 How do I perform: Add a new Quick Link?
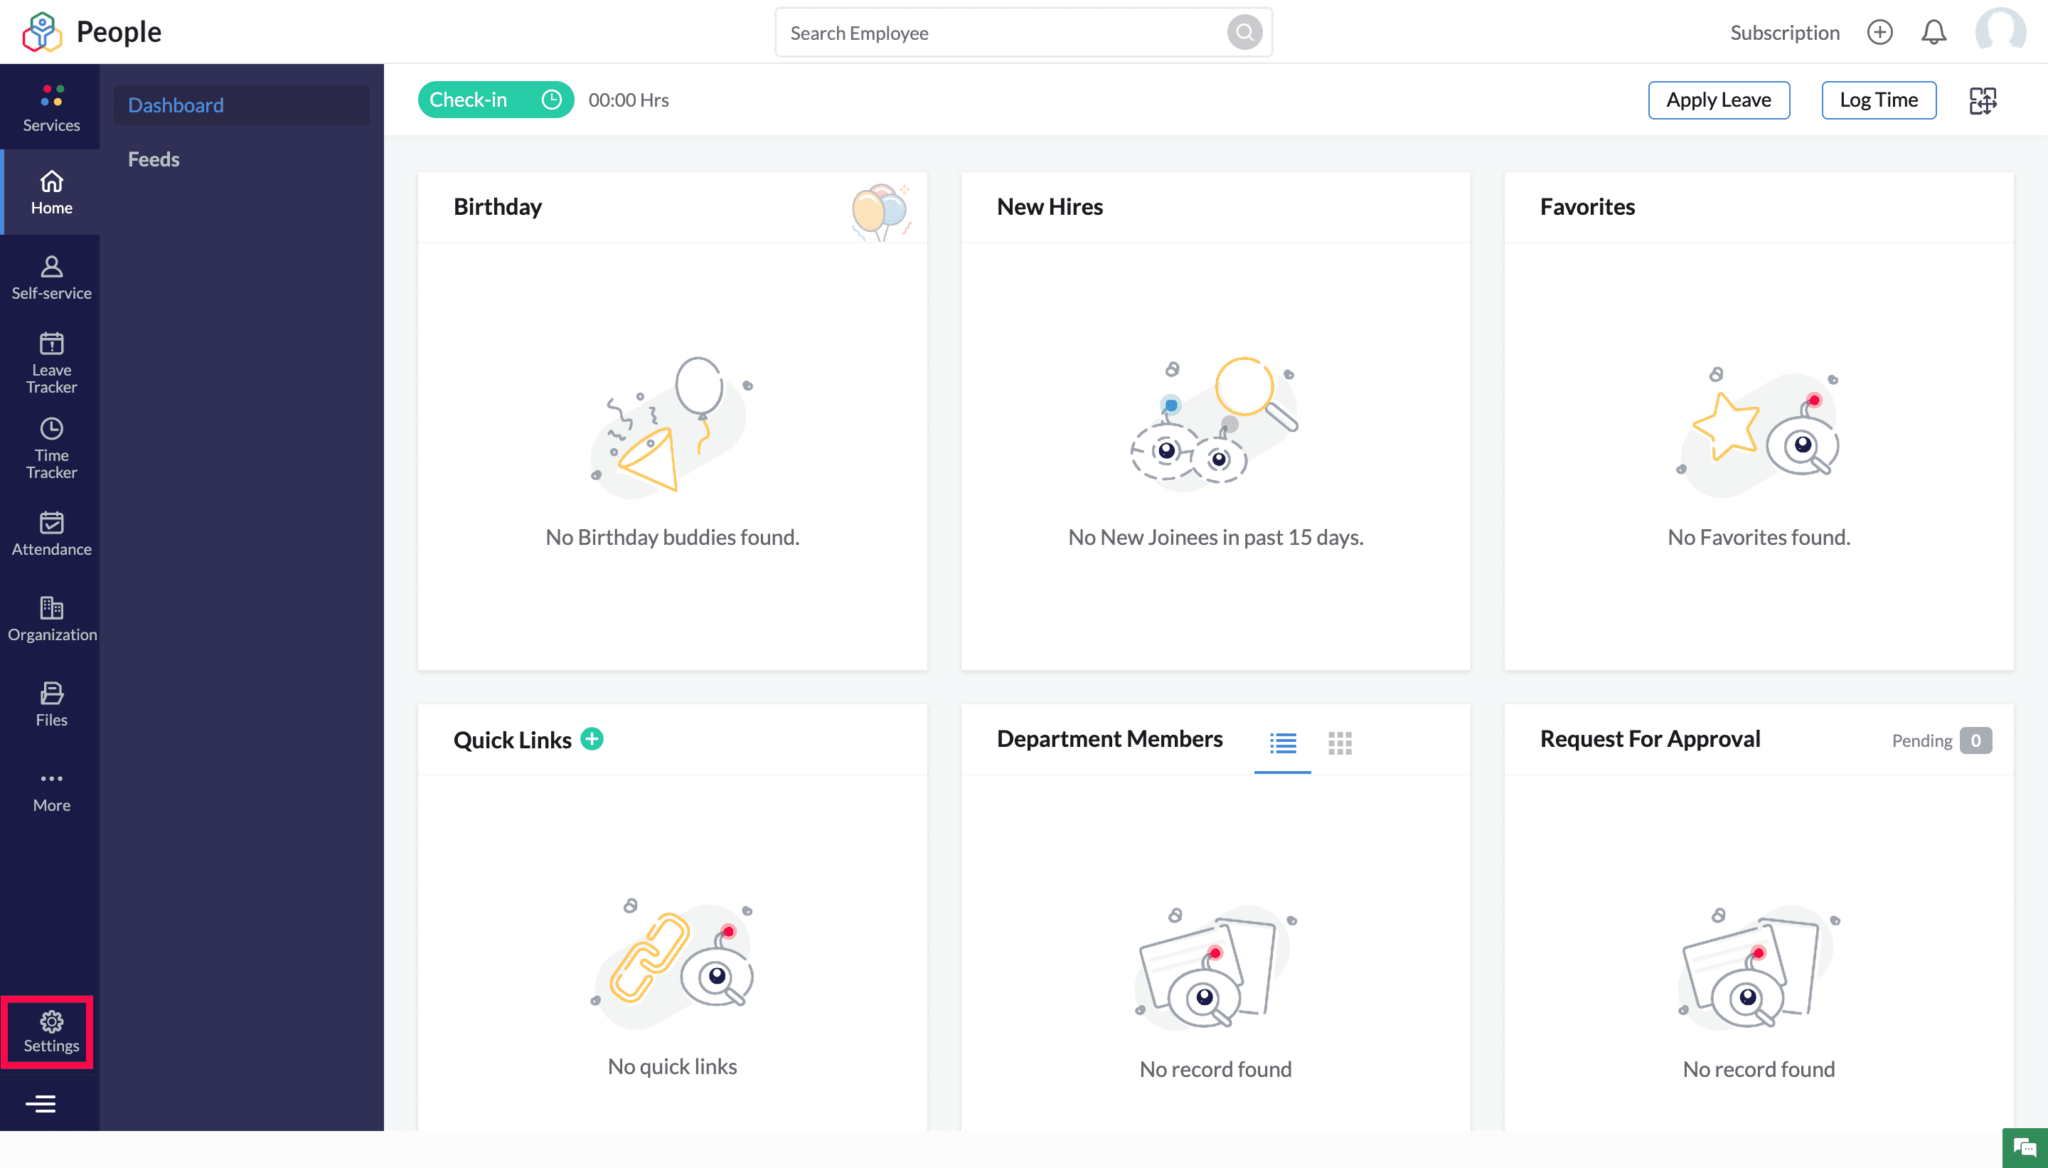tap(592, 738)
